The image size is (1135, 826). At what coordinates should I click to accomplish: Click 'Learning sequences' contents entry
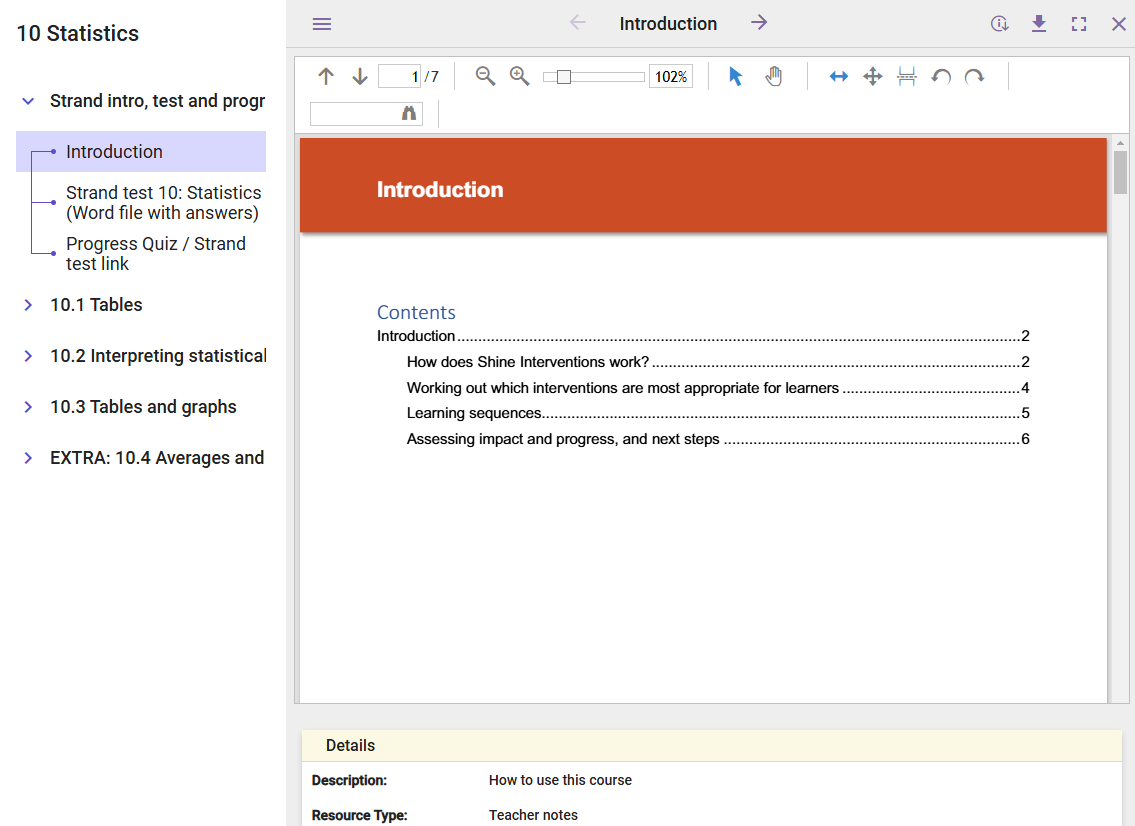click(474, 413)
